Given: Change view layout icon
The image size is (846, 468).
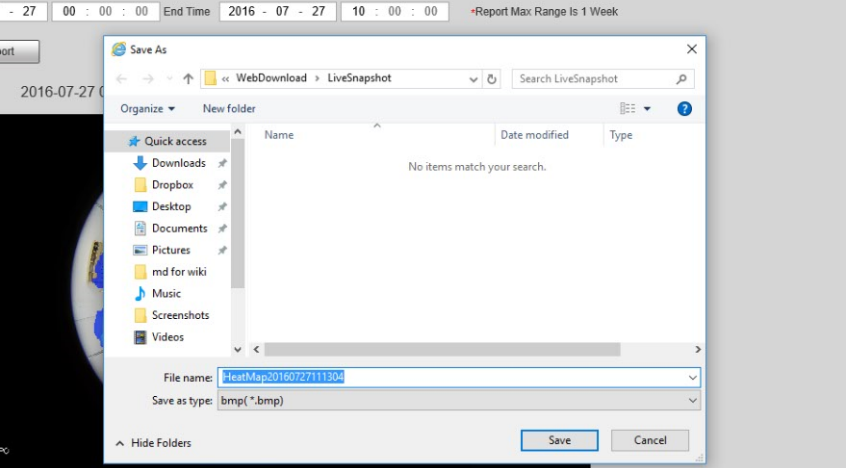Looking at the screenshot, I should [627, 108].
